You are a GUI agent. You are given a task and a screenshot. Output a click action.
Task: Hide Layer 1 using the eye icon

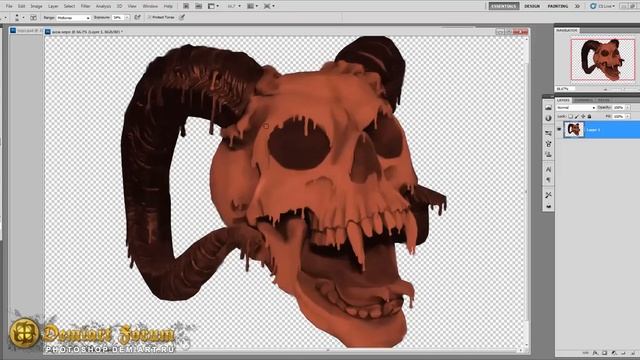click(x=559, y=129)
